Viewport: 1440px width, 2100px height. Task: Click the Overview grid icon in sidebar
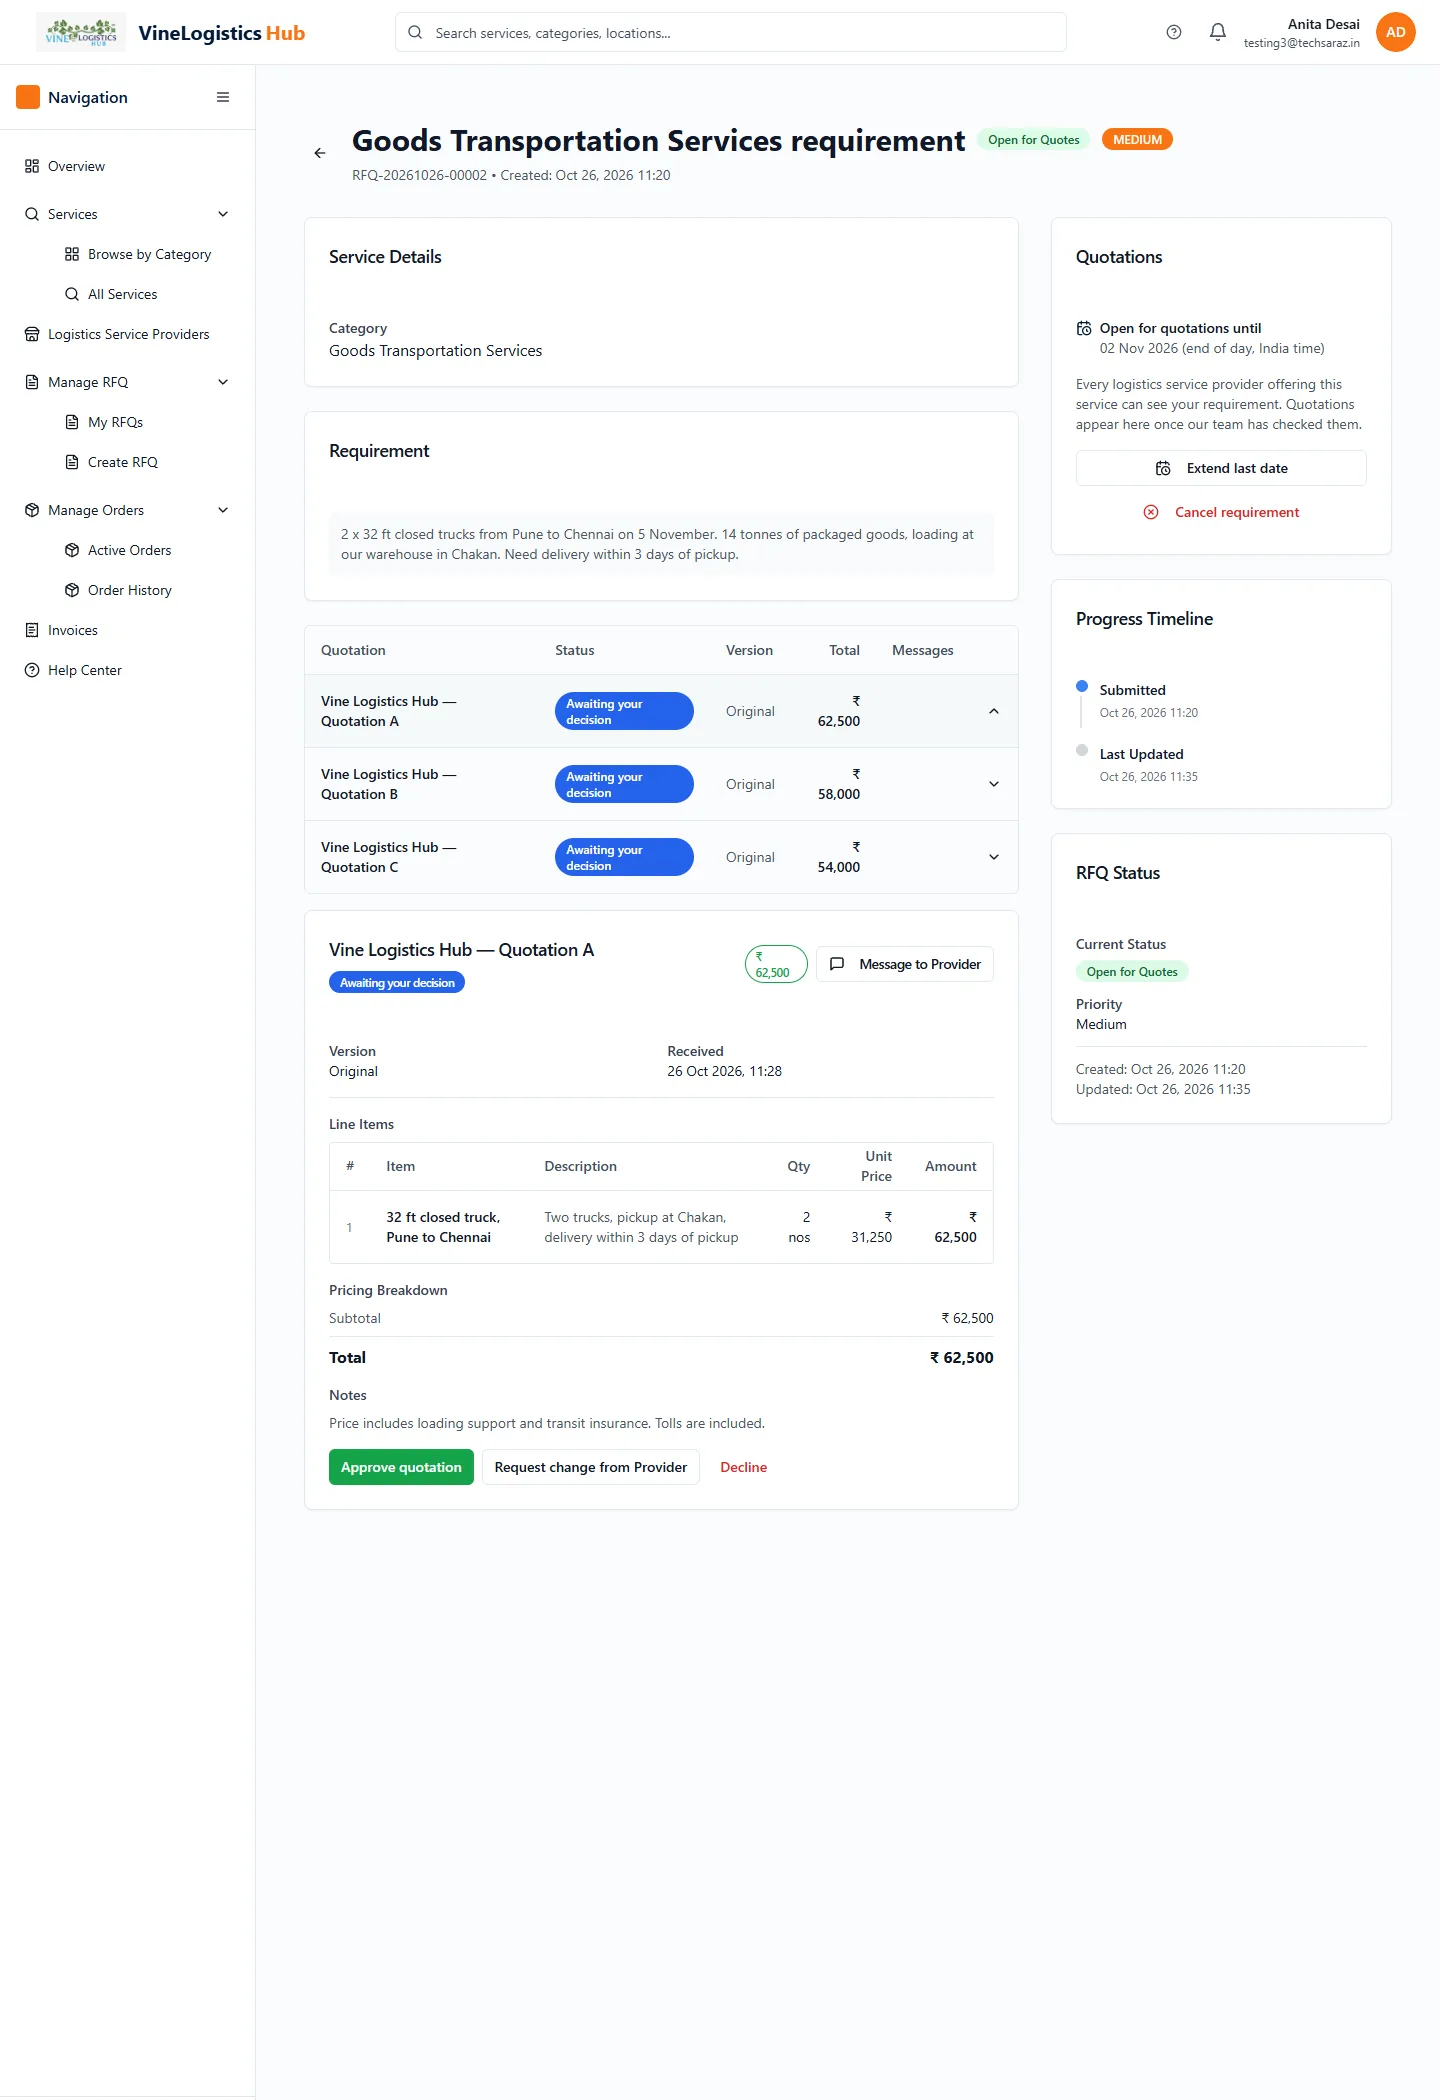click(32, 166)
